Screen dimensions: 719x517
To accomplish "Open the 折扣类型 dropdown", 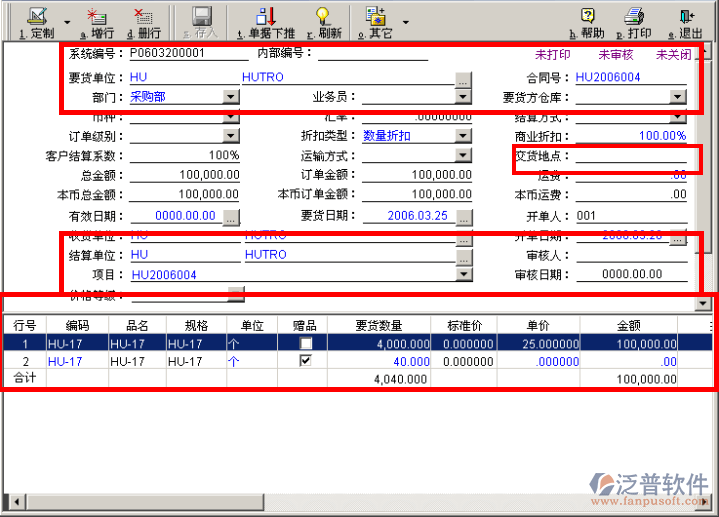I will [x=463, y=135].
